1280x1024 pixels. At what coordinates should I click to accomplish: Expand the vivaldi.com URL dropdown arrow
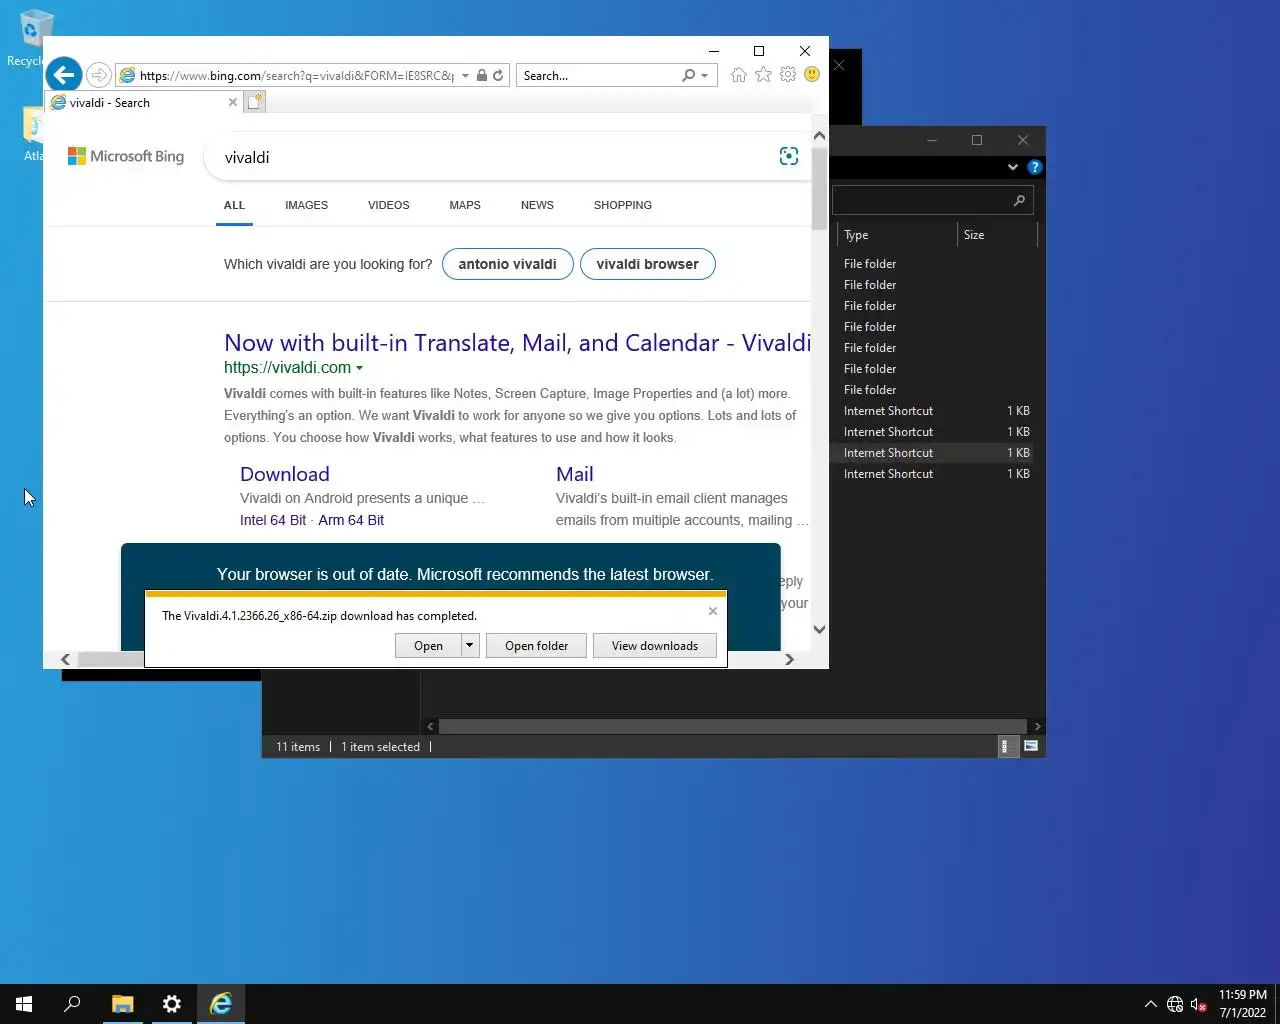pos(359,368)
